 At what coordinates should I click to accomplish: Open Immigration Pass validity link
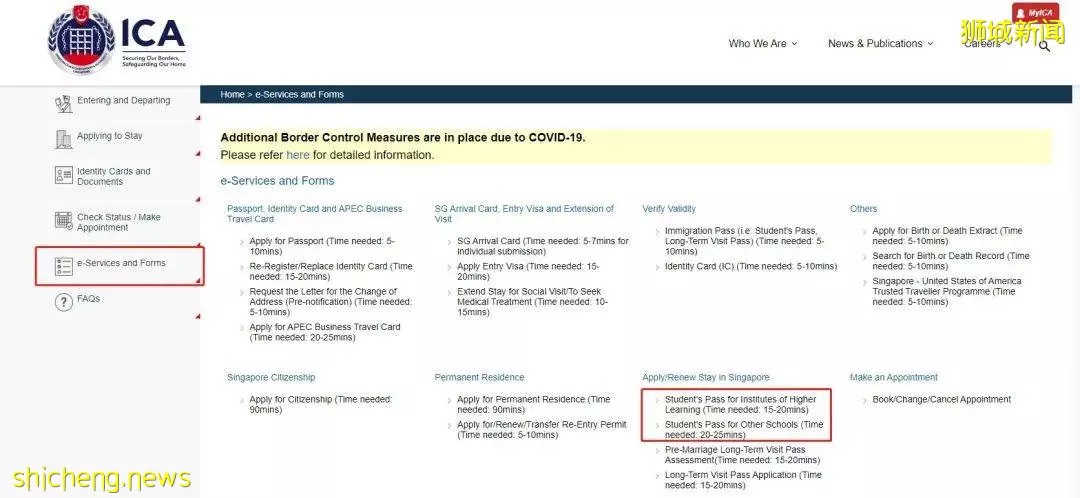coord(744,241)
